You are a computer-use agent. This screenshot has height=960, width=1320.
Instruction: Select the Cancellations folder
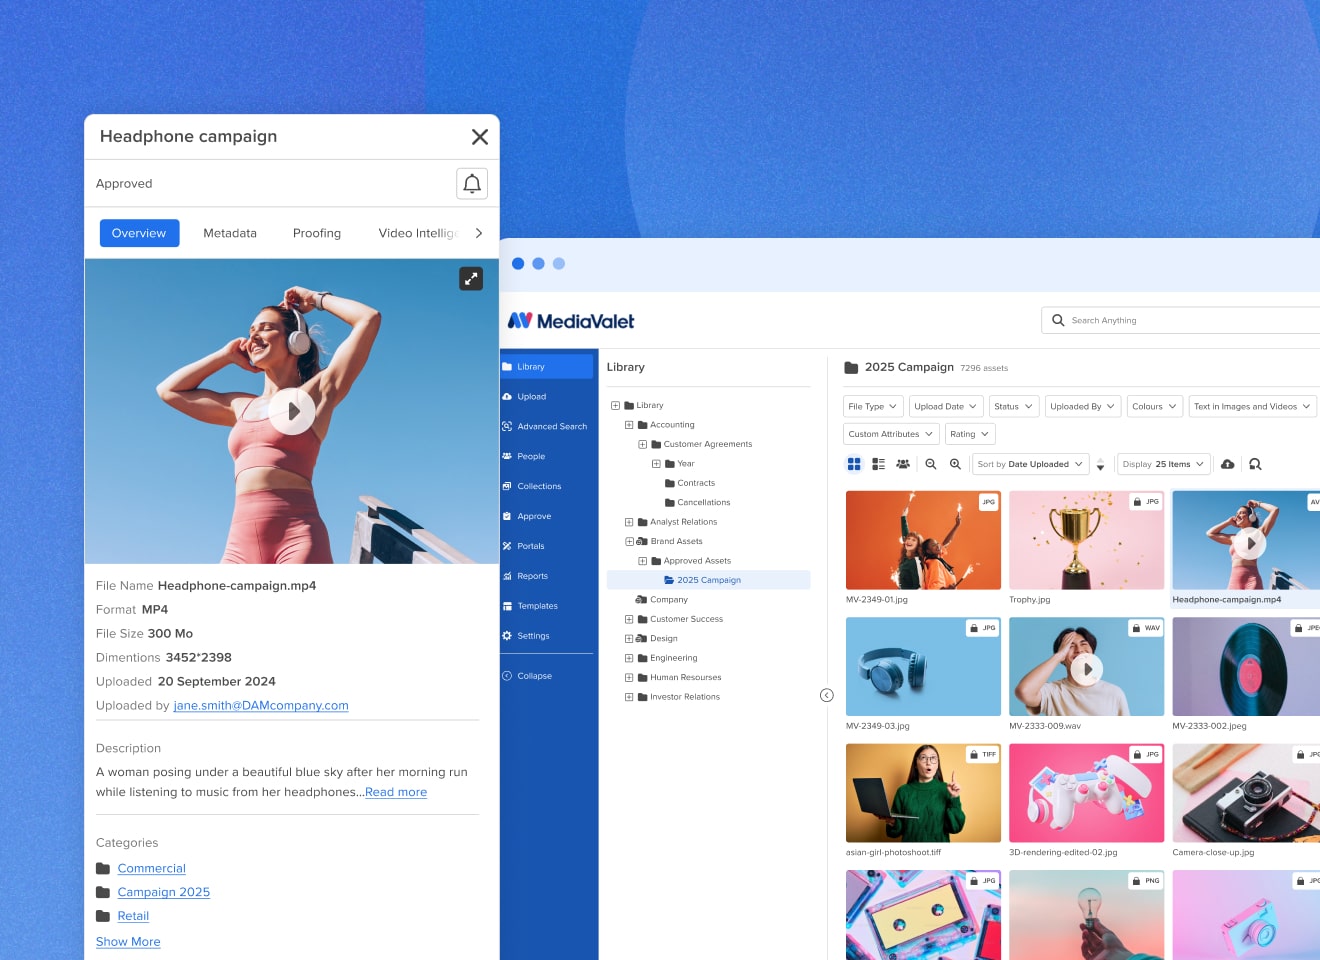tap(698, 503)
